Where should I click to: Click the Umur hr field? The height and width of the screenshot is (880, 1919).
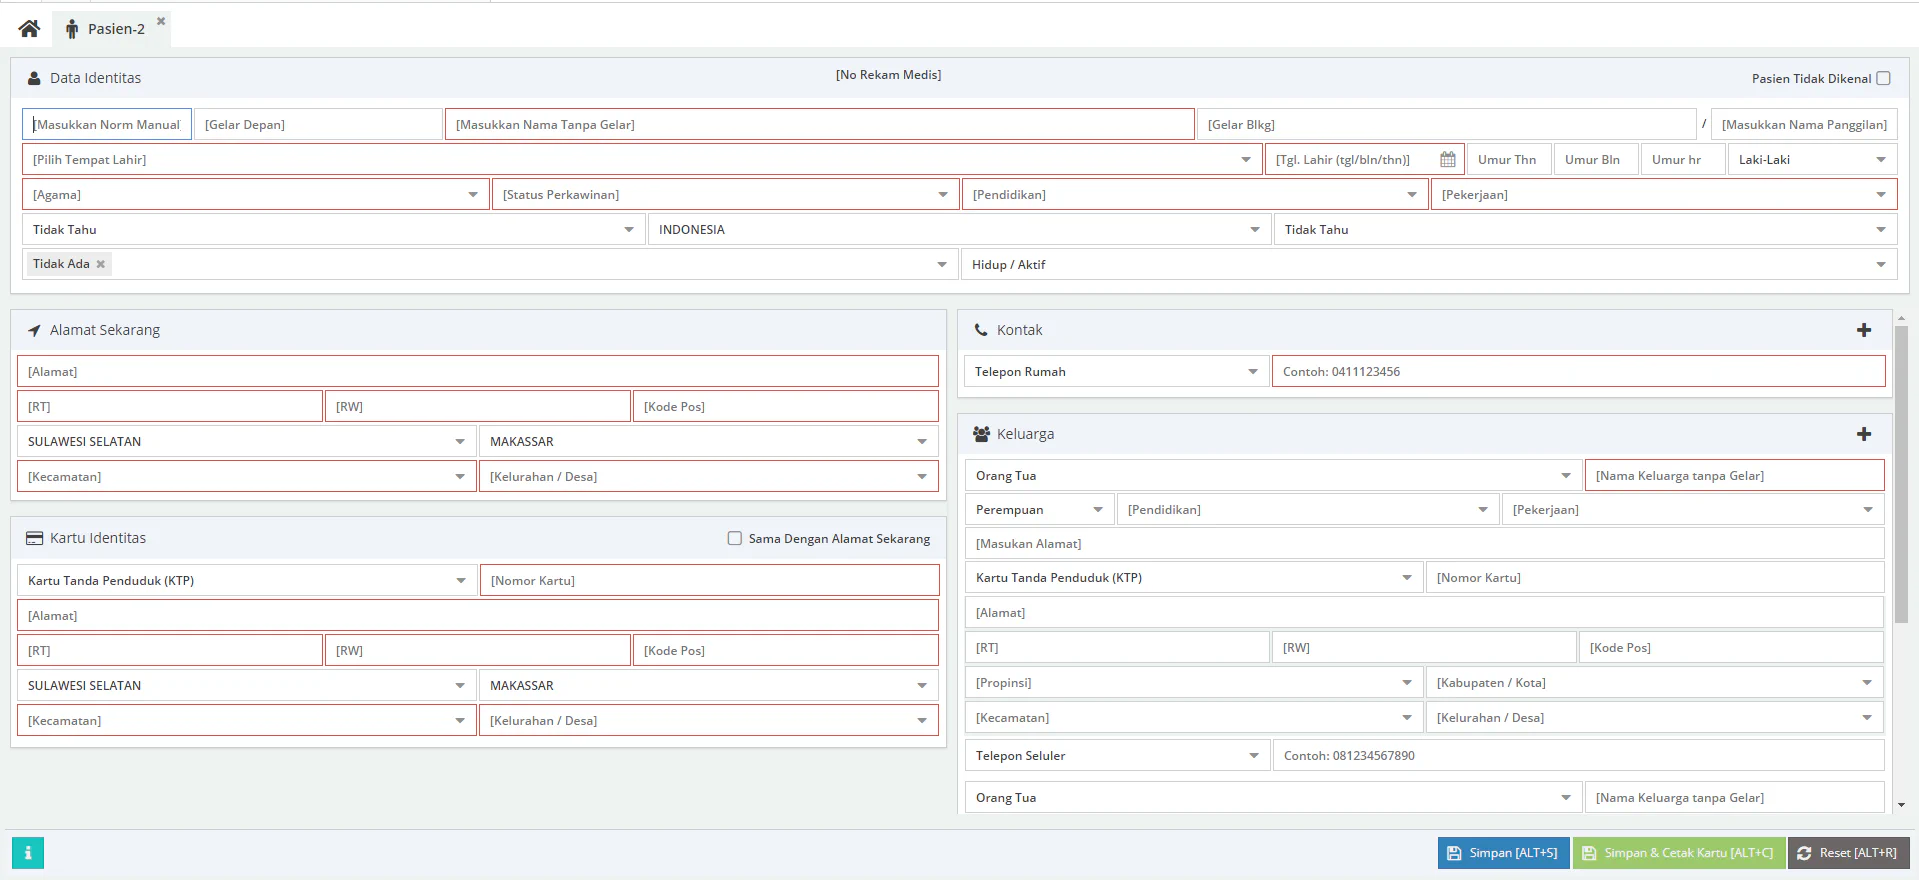1683,160
